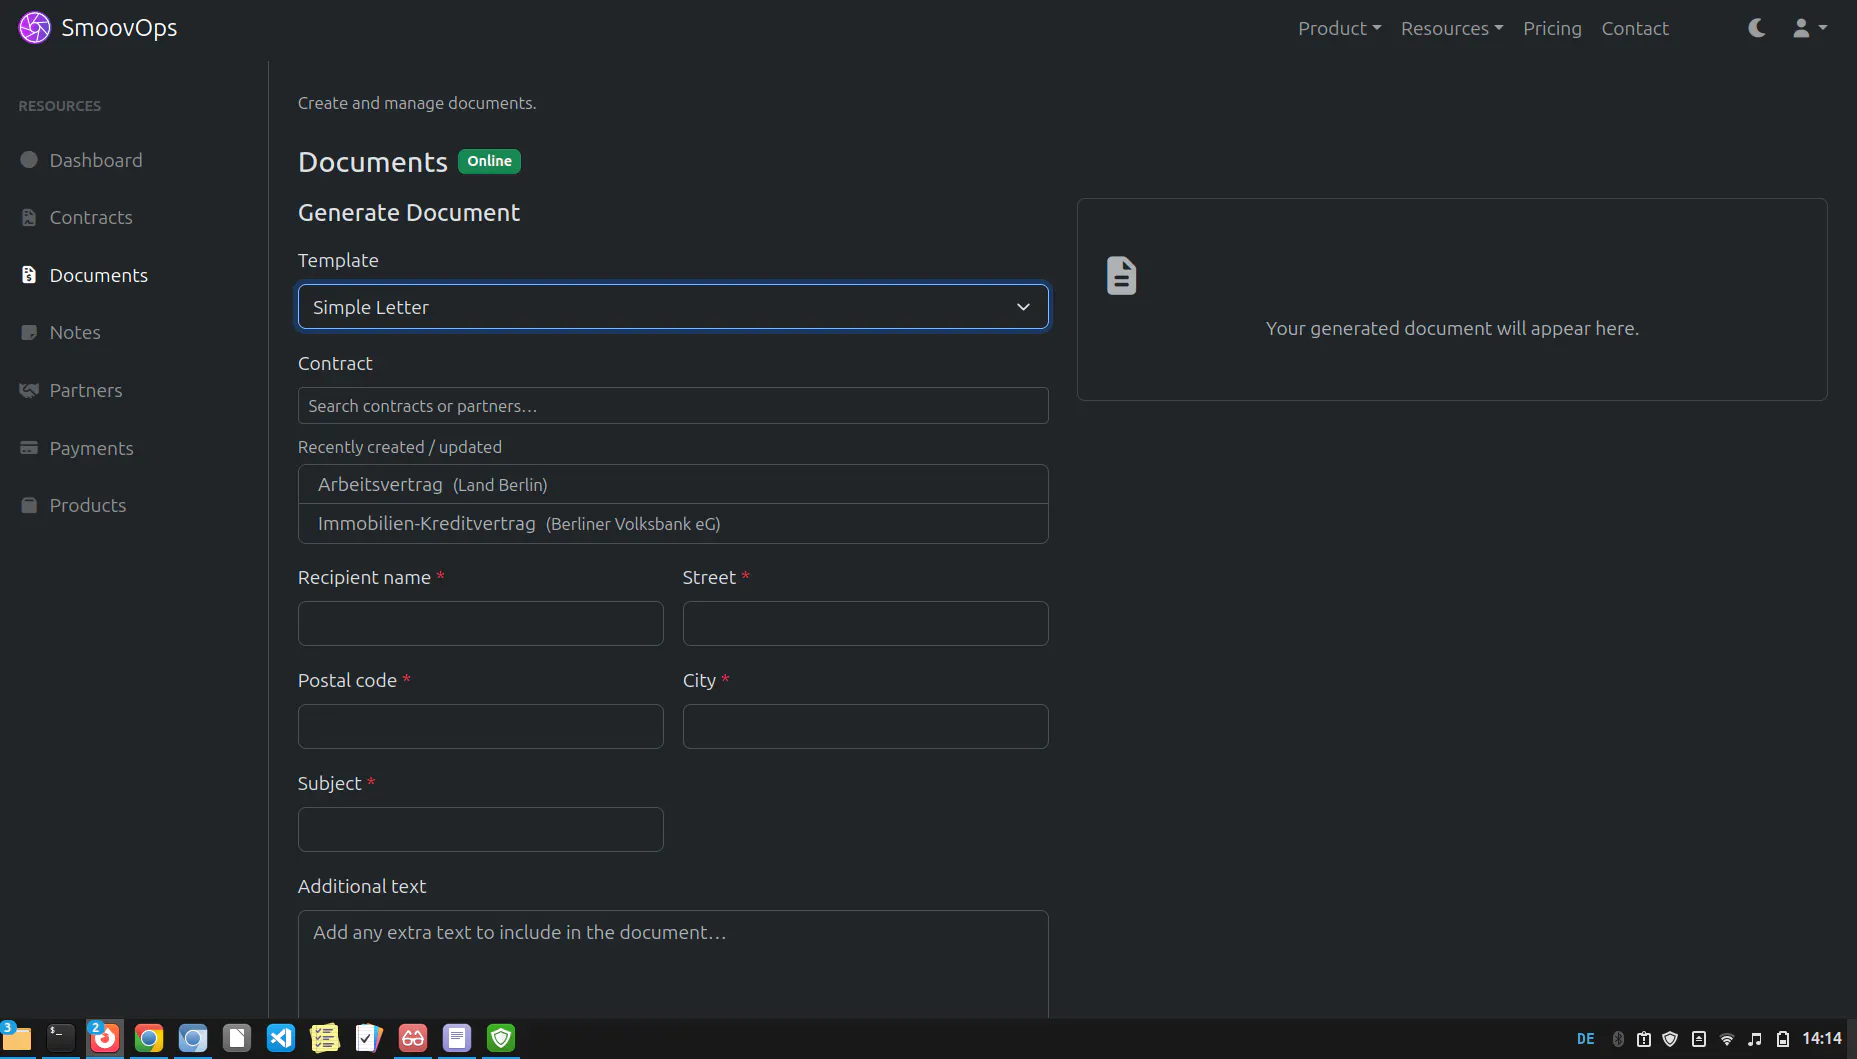Open the file manager in the taskbar
Screen dimensions: 1857x1059
17,1039
